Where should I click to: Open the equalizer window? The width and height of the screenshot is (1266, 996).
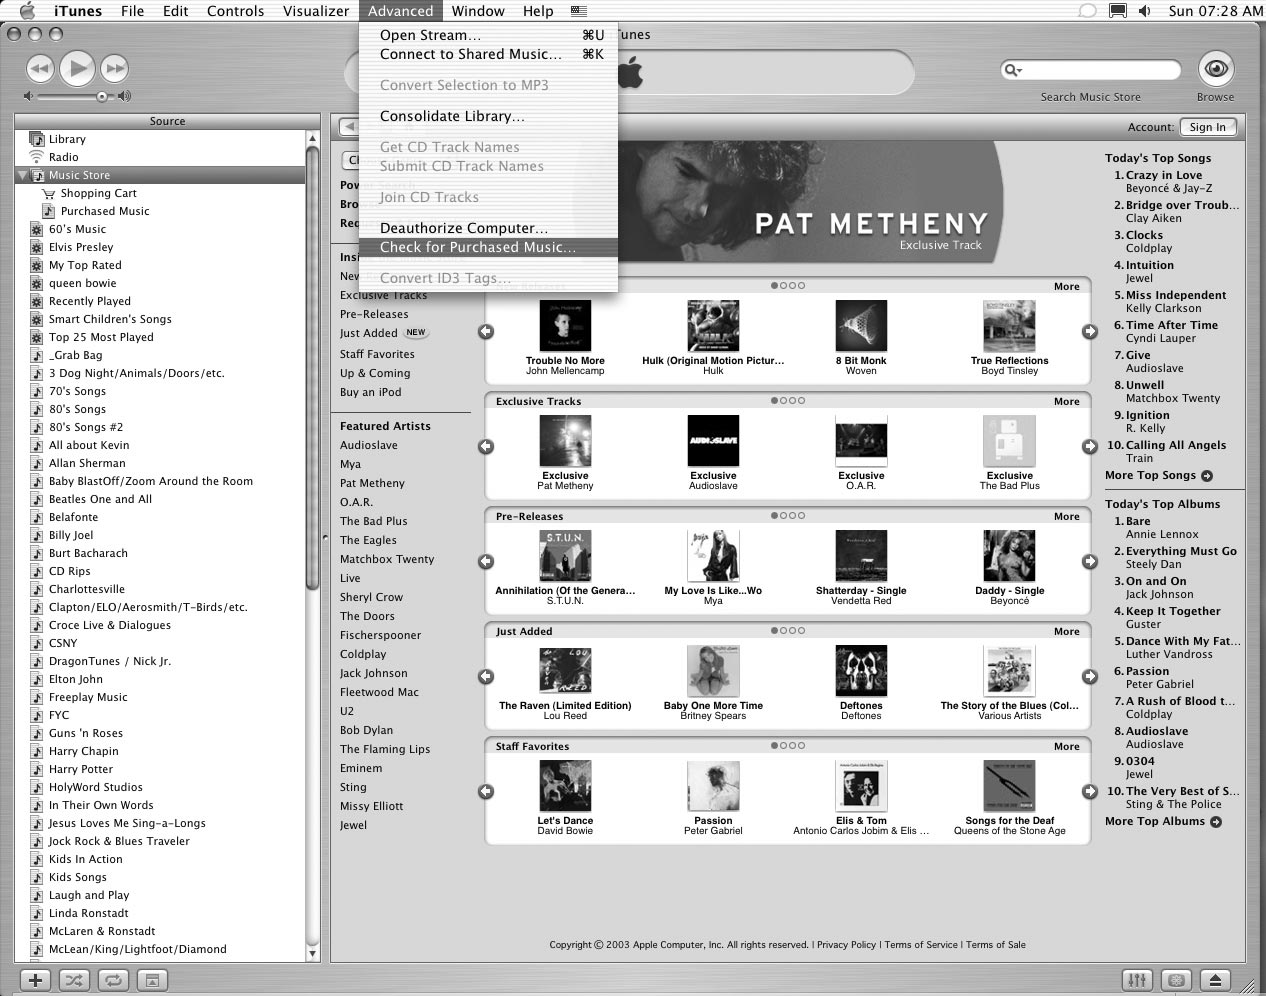tap(1137, 980)
